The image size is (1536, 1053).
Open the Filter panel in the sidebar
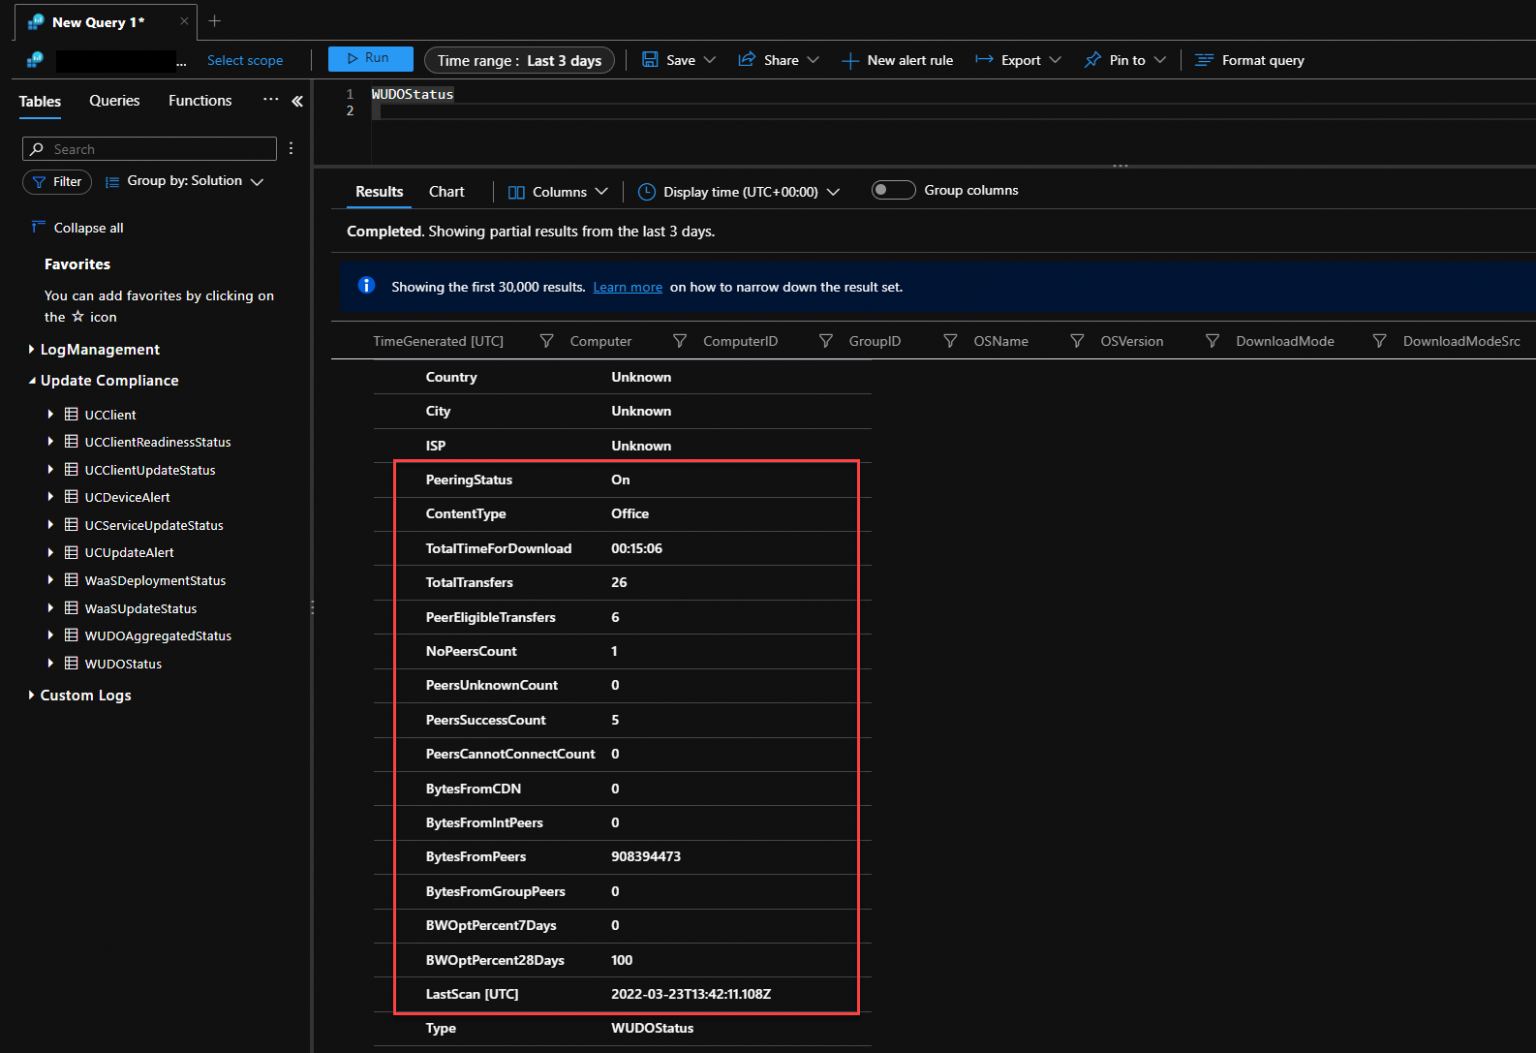[56, 181]
